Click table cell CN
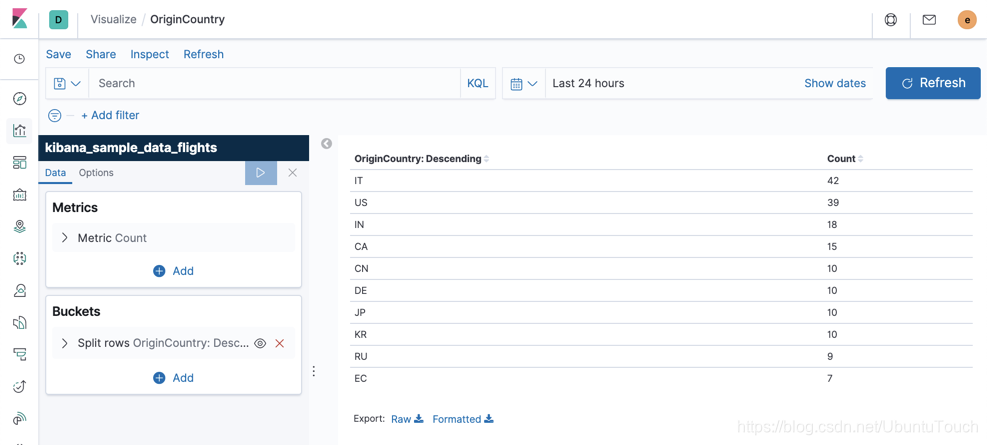Image resolution: width=987 pixels, height=445 pixels. click(x=361, y=269)
